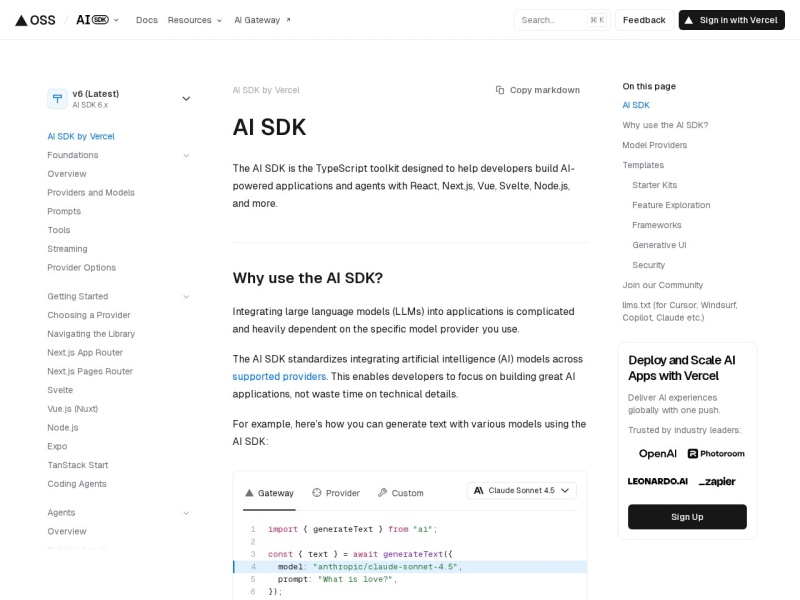Jump to Feature Exploration section
Image resolution: width=800 pixels, height=600 pixels.
click(x=671, y=205)
